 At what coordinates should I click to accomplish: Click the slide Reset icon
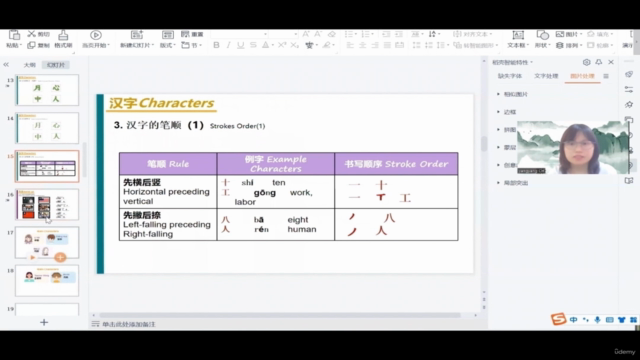[186, 34]
